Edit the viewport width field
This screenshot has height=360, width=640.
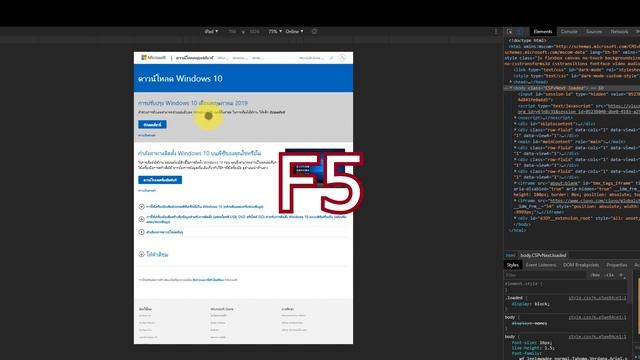point(232,31)
